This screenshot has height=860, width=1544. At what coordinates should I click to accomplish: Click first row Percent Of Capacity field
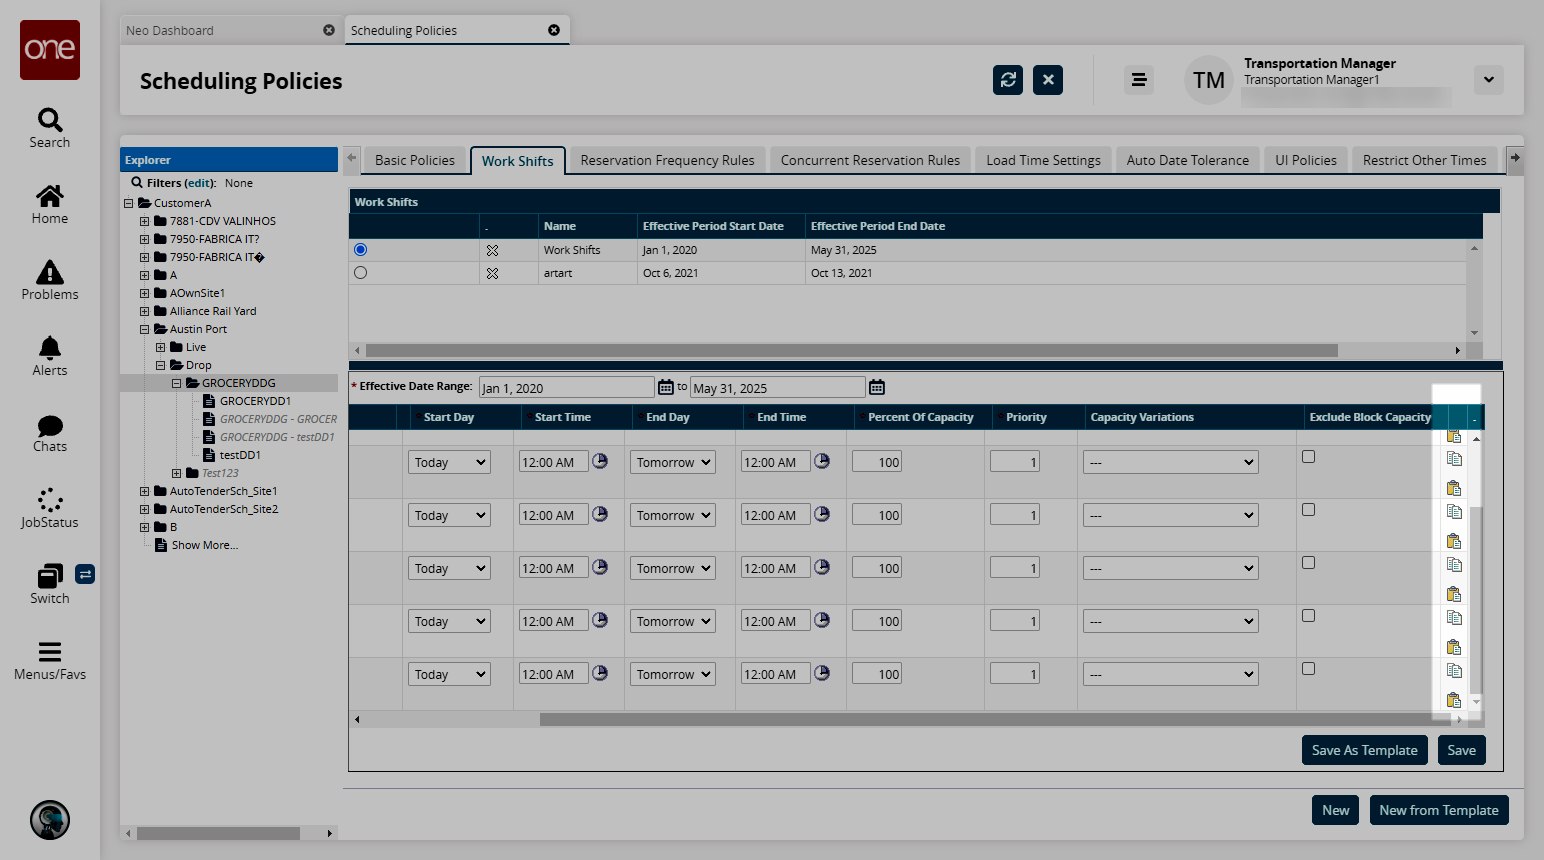(877, 462)
